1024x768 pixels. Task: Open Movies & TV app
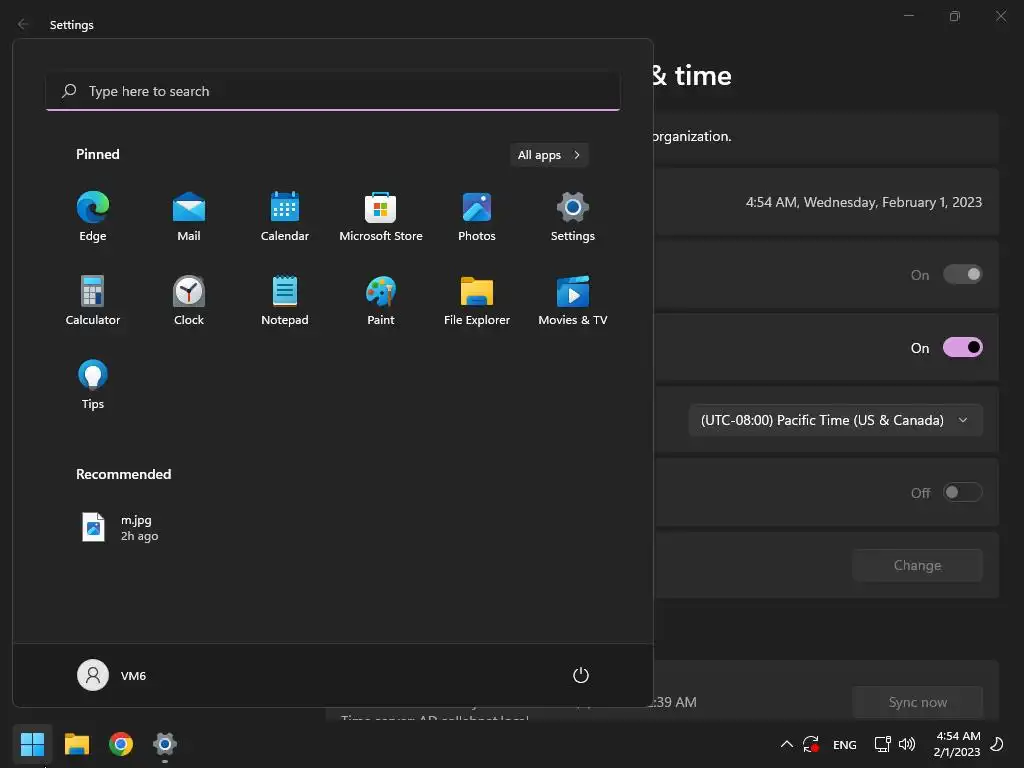(x=573, y=300)
